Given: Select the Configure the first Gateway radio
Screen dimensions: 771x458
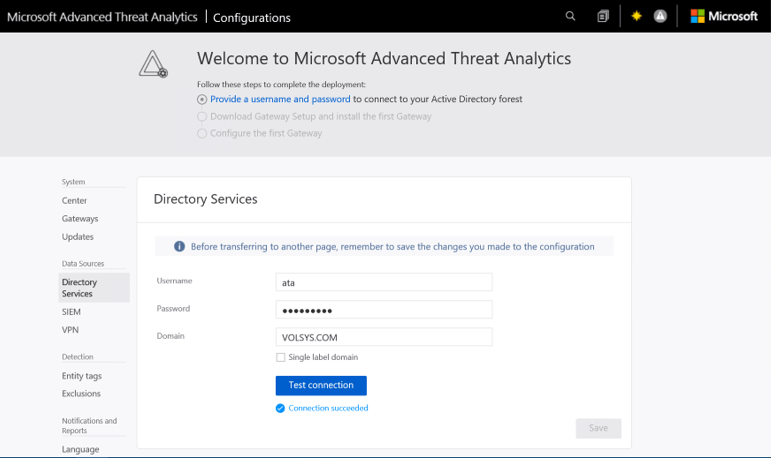Looking at the screenshot, I should (x=202, y=133).
